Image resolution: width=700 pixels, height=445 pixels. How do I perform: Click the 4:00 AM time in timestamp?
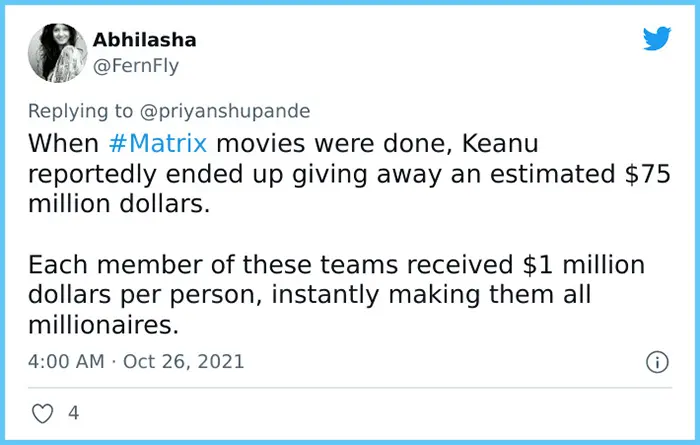tap(66, 361)
